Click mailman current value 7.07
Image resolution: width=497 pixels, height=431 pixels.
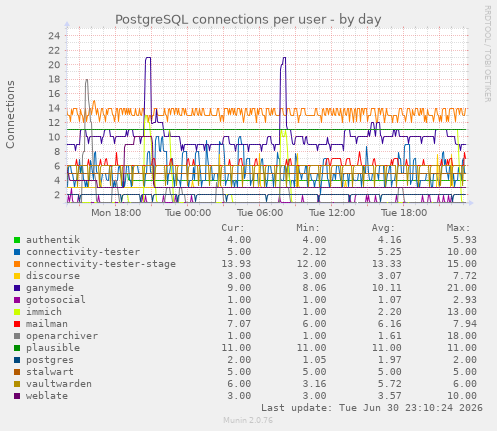coord(239,324)
